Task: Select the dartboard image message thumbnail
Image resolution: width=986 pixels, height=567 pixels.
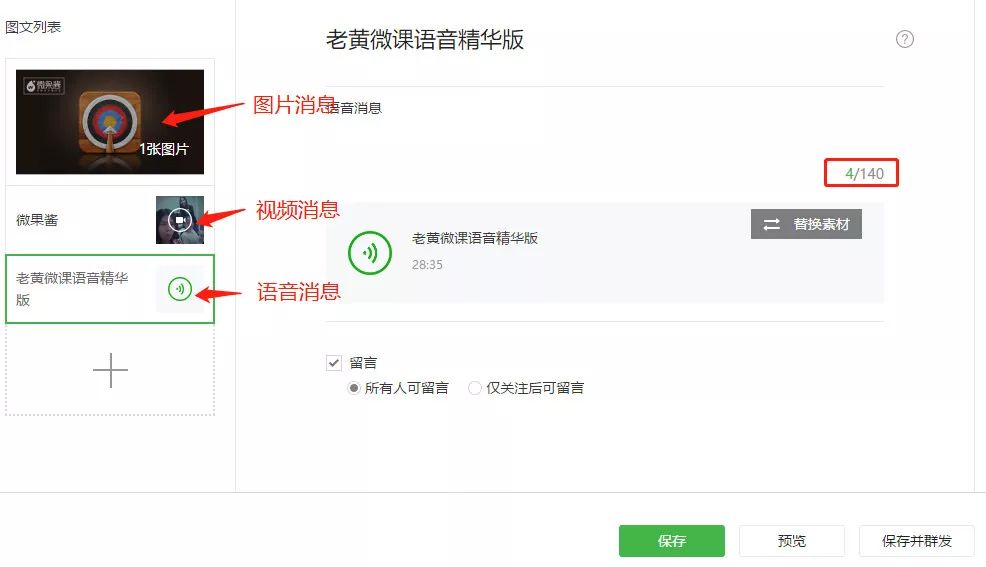Action: tap(110, 122)
